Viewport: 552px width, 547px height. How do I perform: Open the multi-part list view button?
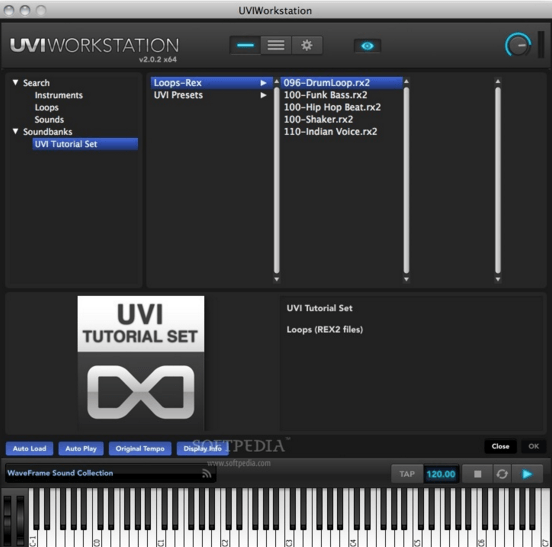pos(276,45)
